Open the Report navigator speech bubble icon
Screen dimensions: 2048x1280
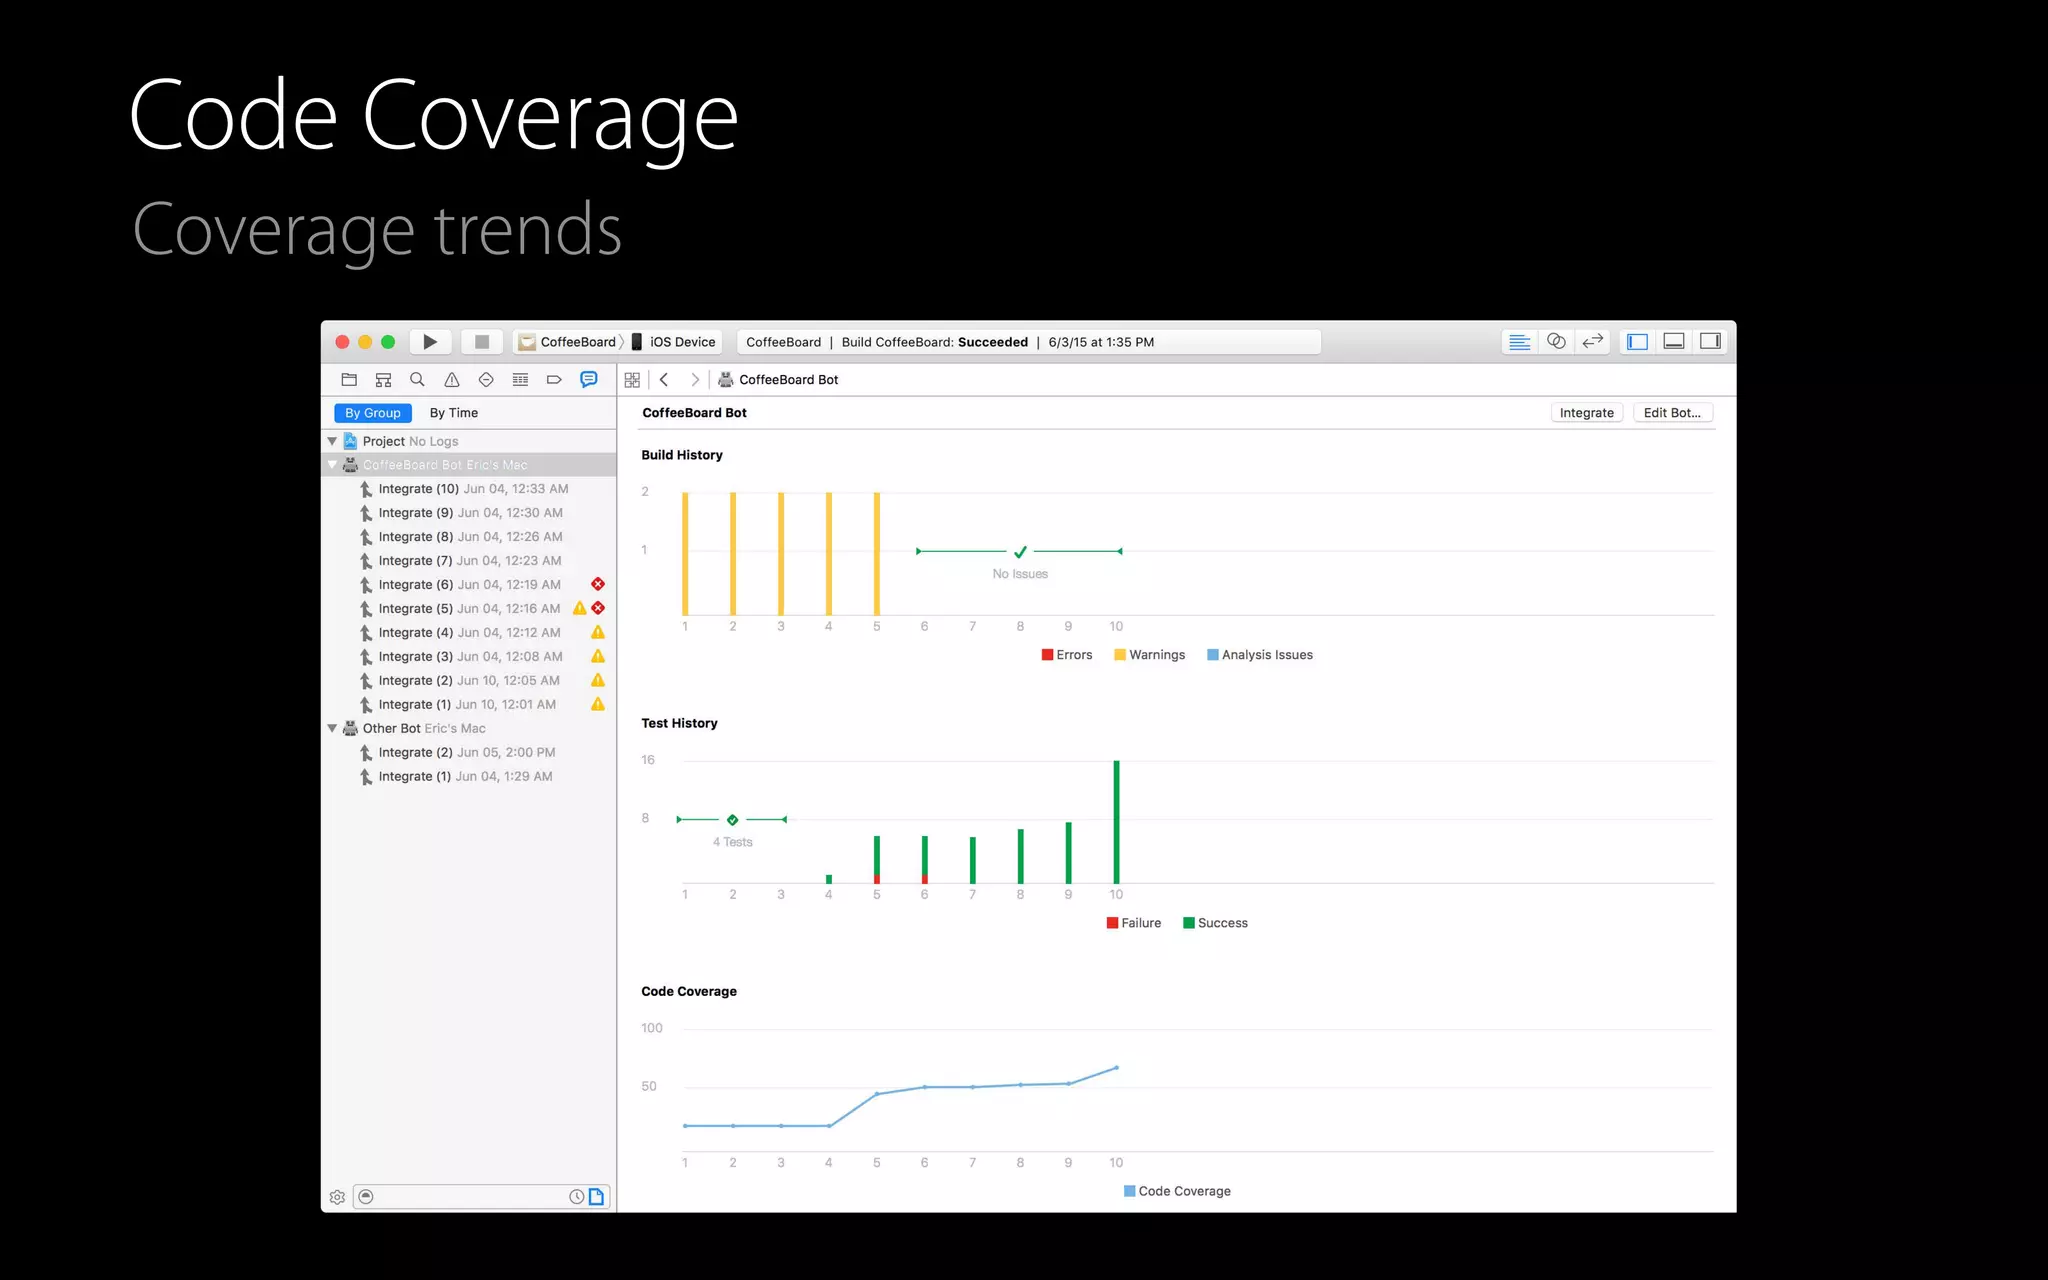589,380
